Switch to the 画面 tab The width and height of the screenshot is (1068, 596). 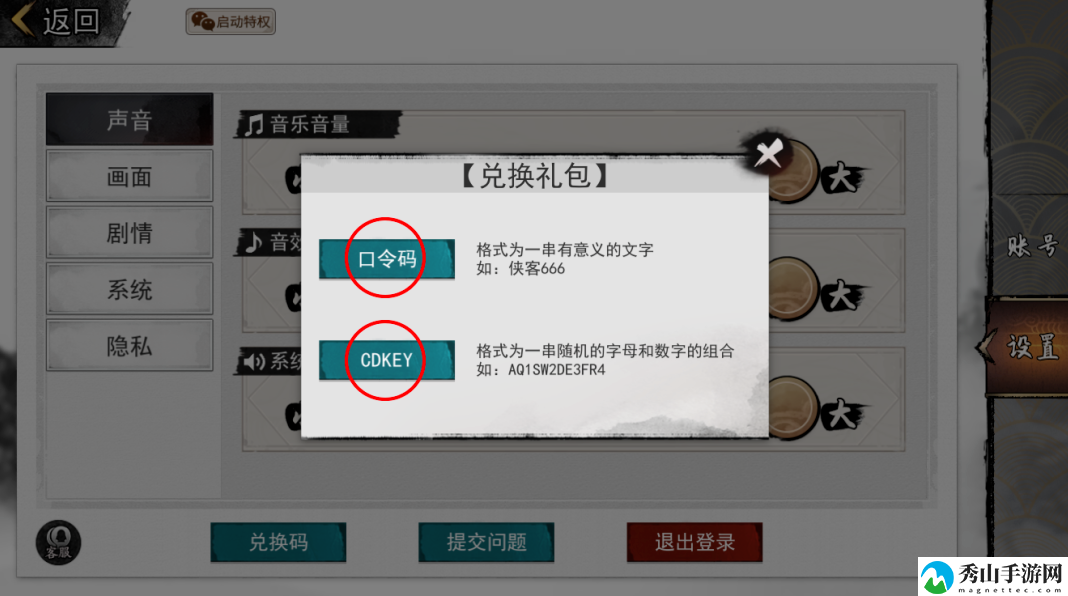[x=129, y=176]
